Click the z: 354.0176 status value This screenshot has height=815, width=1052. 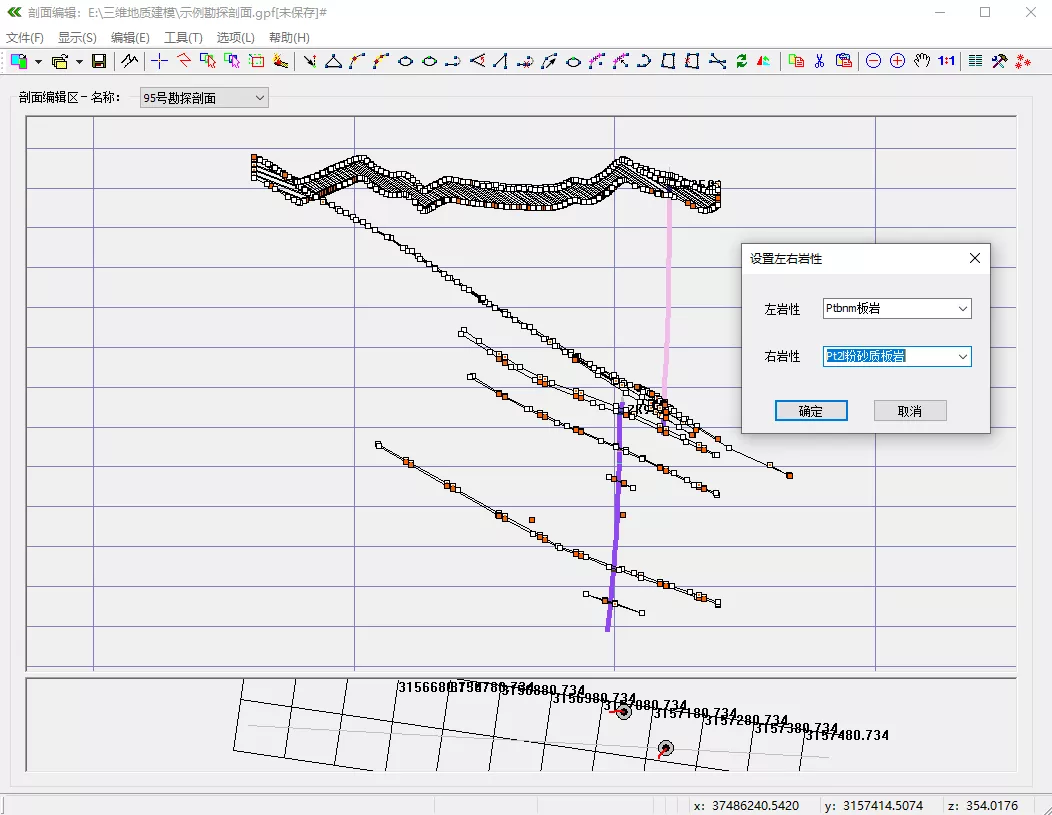[982, 806]
